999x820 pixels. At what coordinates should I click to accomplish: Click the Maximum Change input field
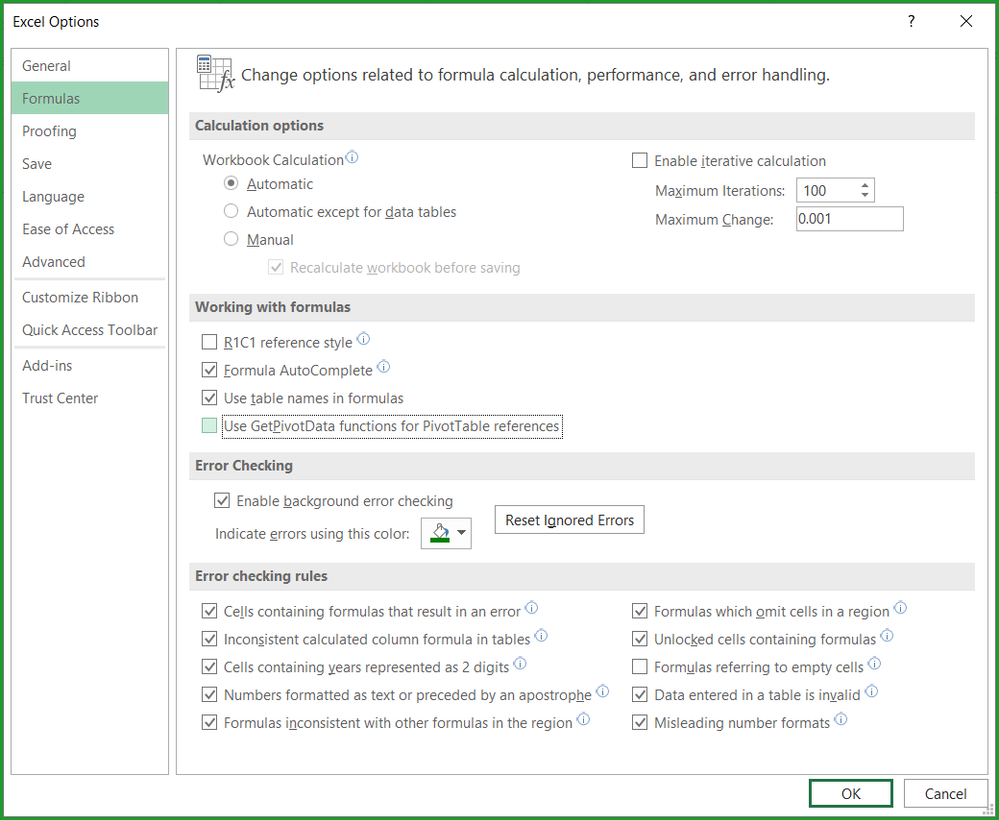849,219
